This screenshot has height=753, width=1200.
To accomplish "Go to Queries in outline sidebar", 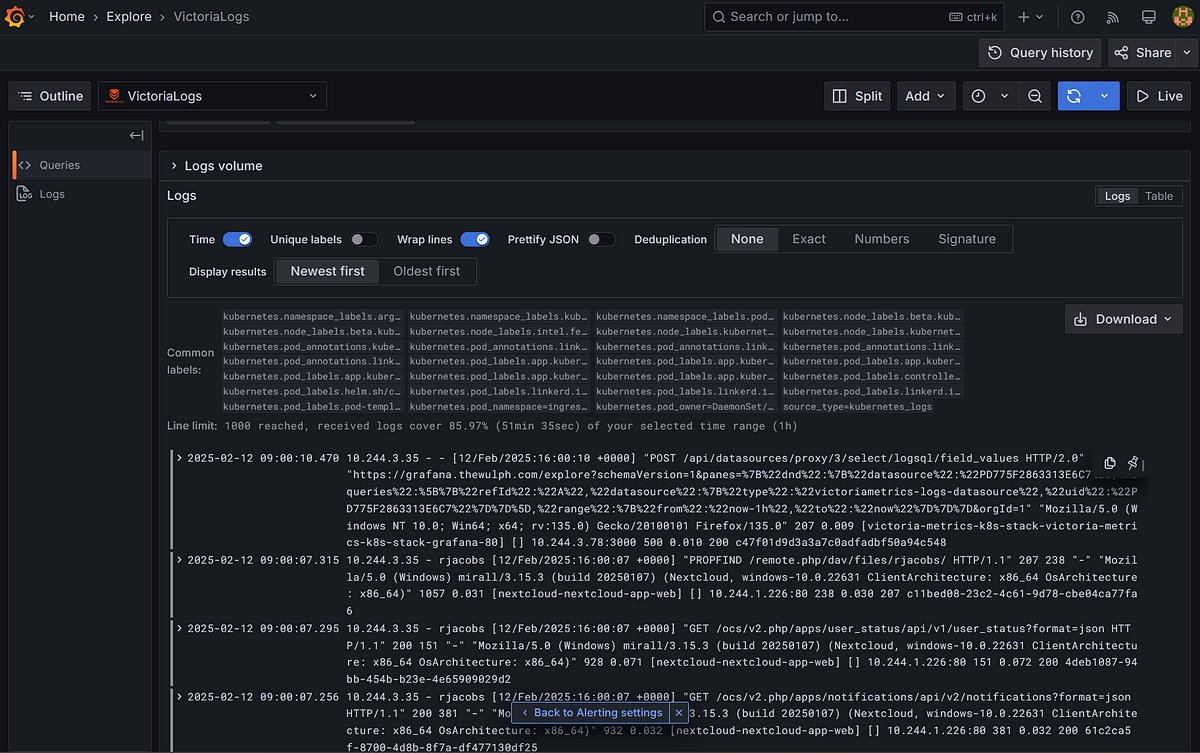I will (x=82, y=165).
